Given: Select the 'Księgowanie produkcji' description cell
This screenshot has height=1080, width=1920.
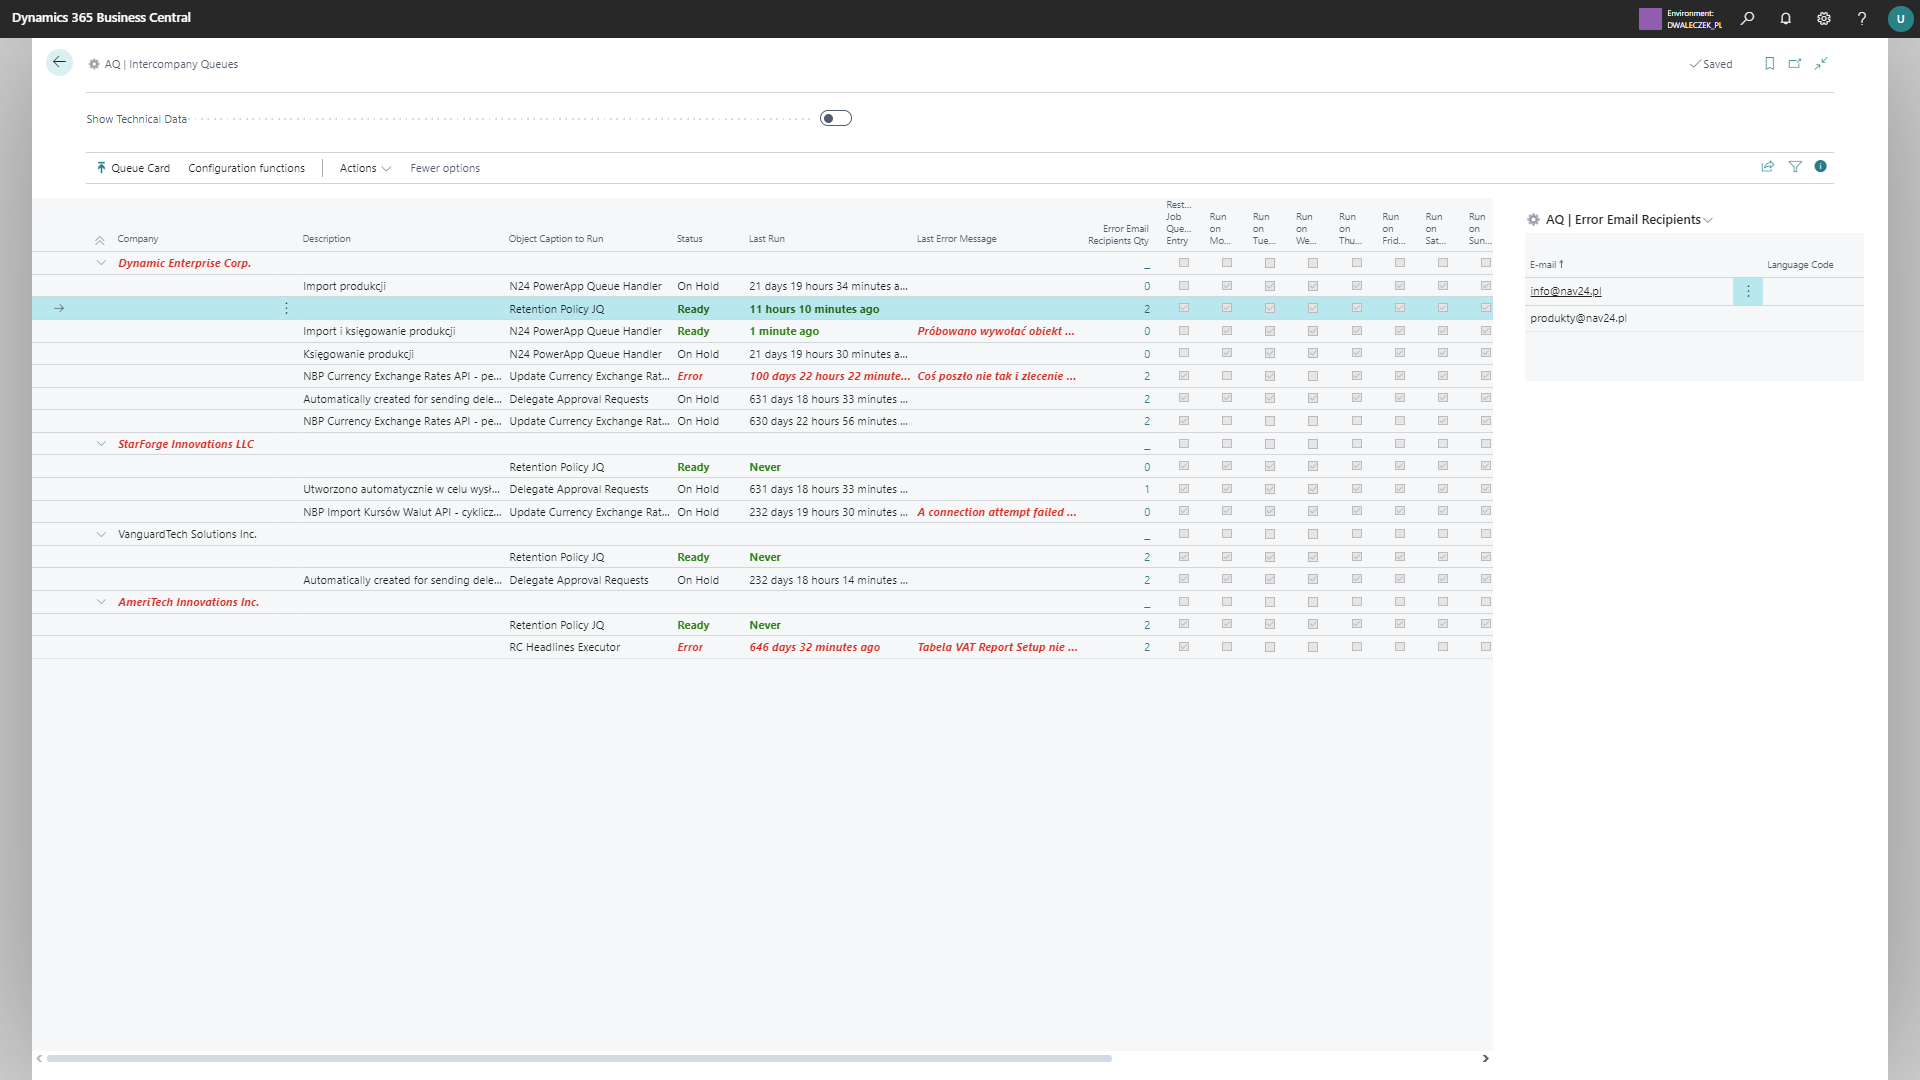Looking at the screenshot, I should [x=359, y=354].
